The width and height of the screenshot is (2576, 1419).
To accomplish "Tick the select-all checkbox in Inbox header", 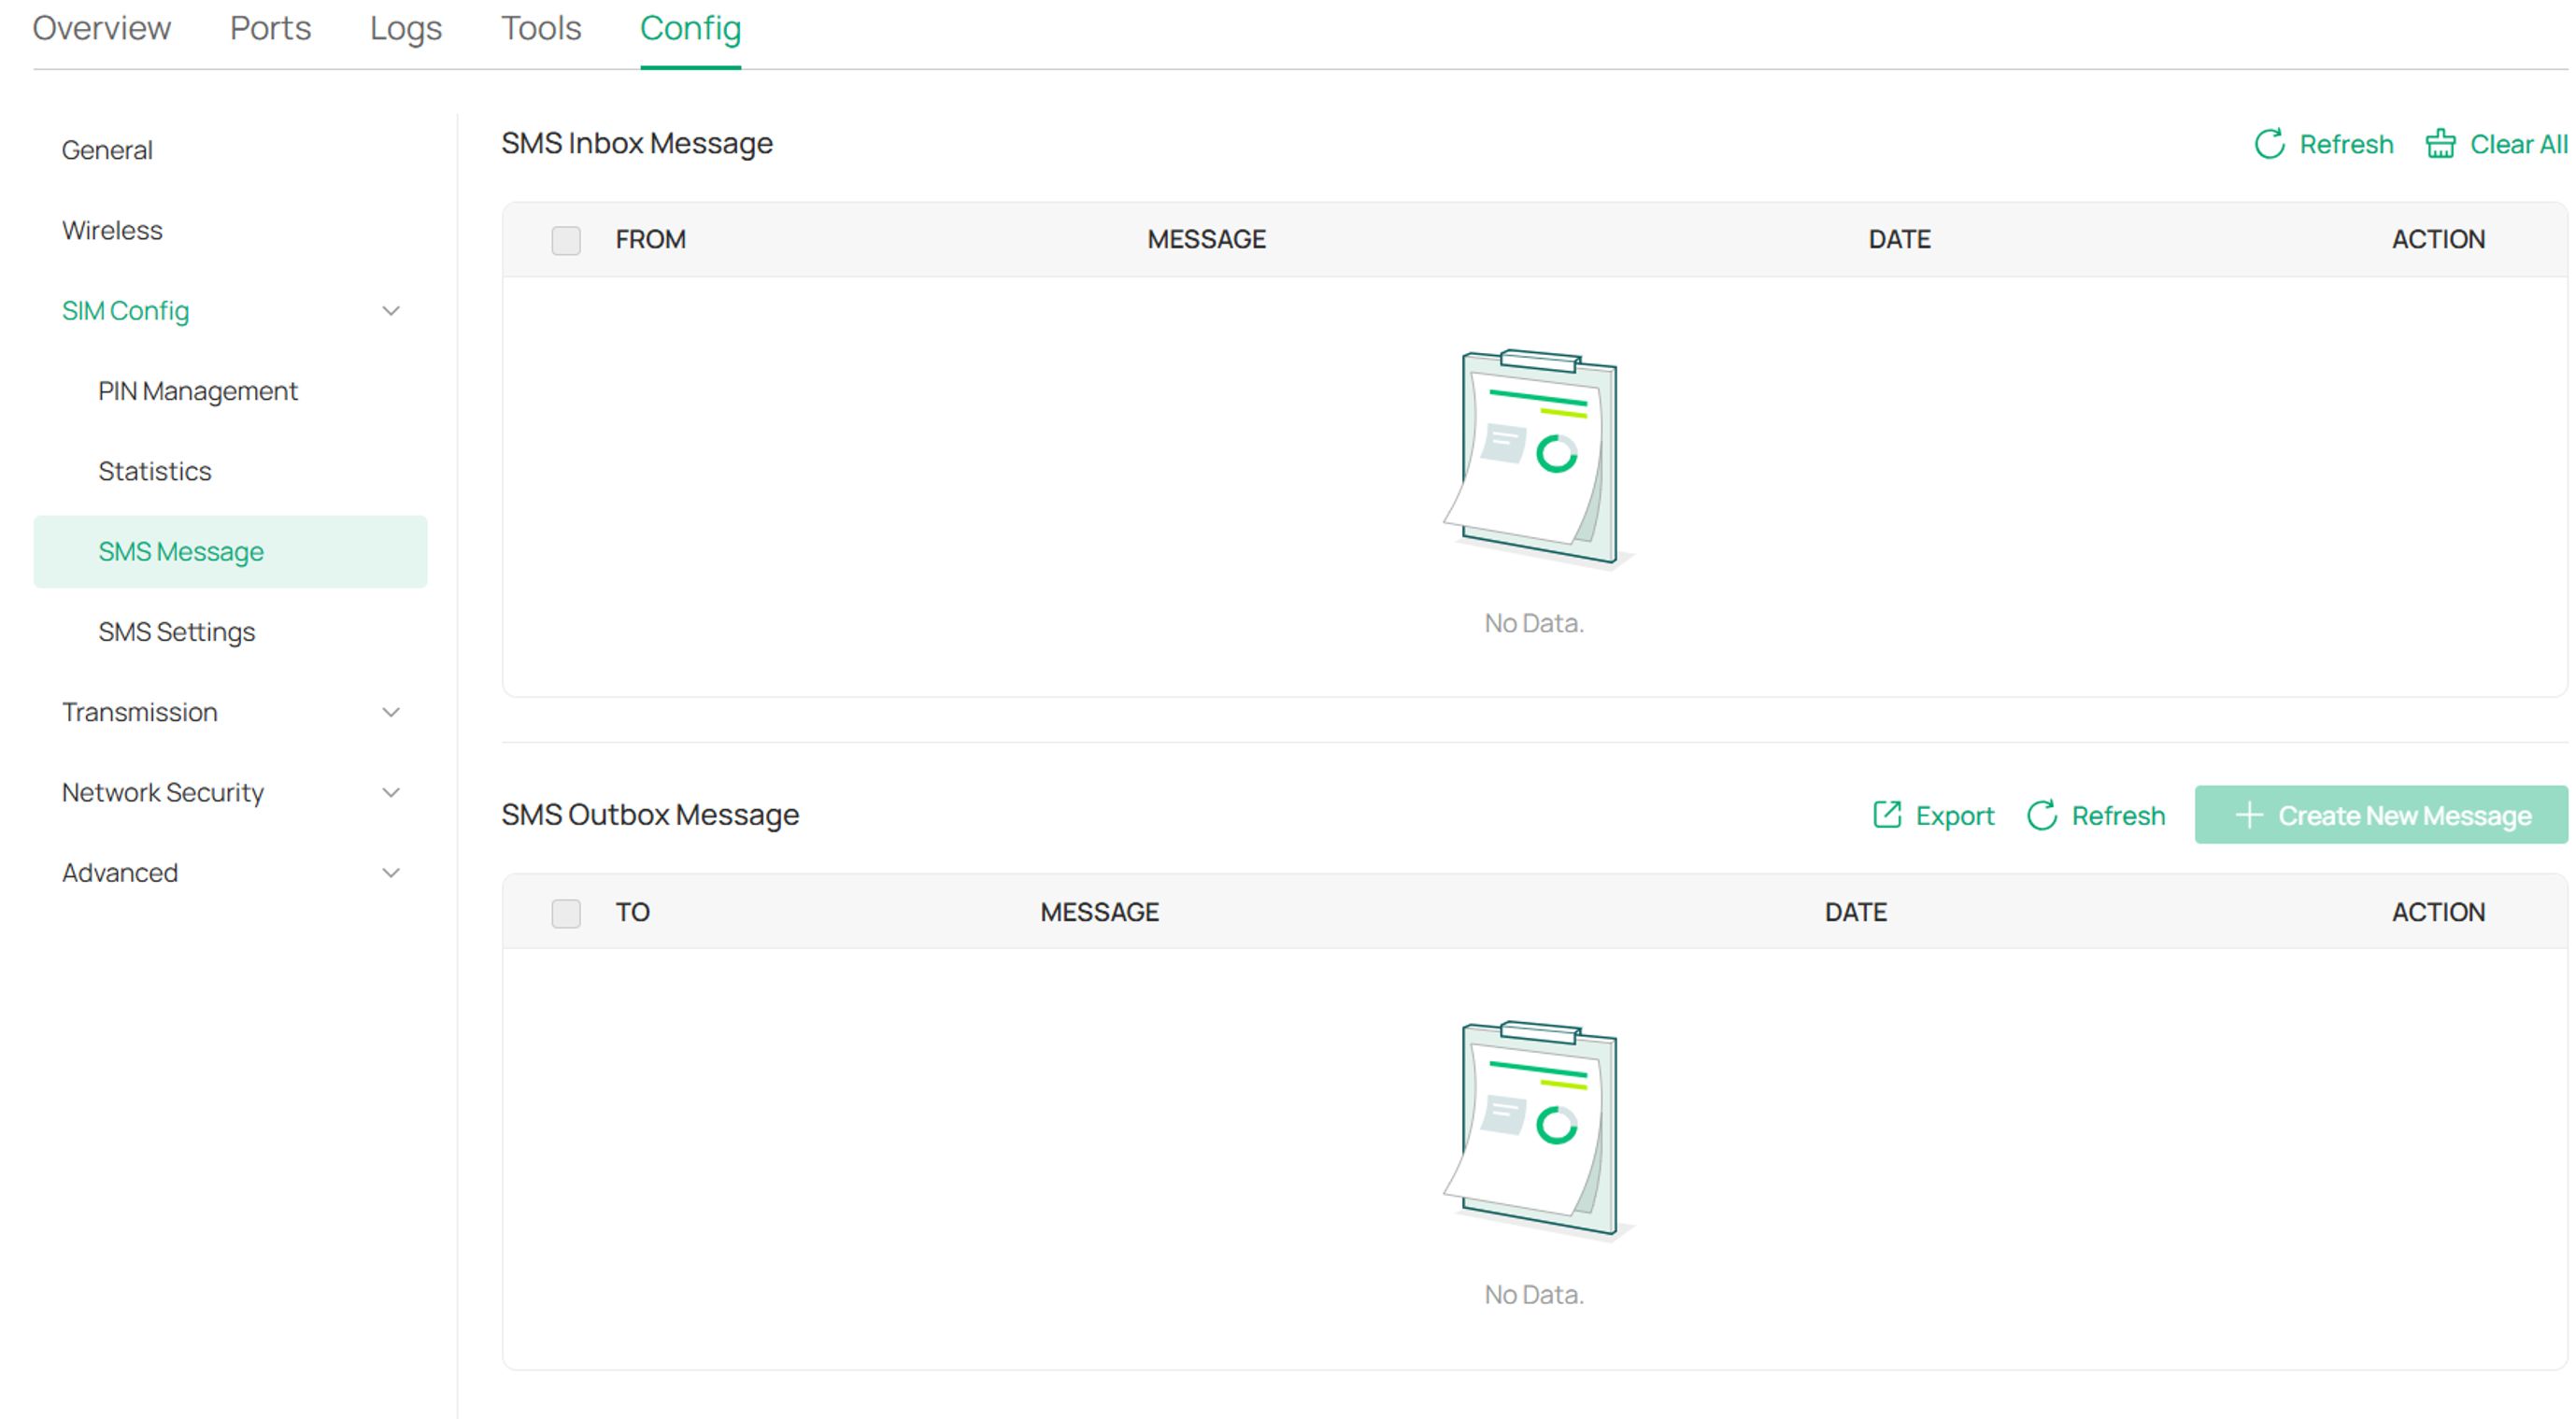I will 566,240.
